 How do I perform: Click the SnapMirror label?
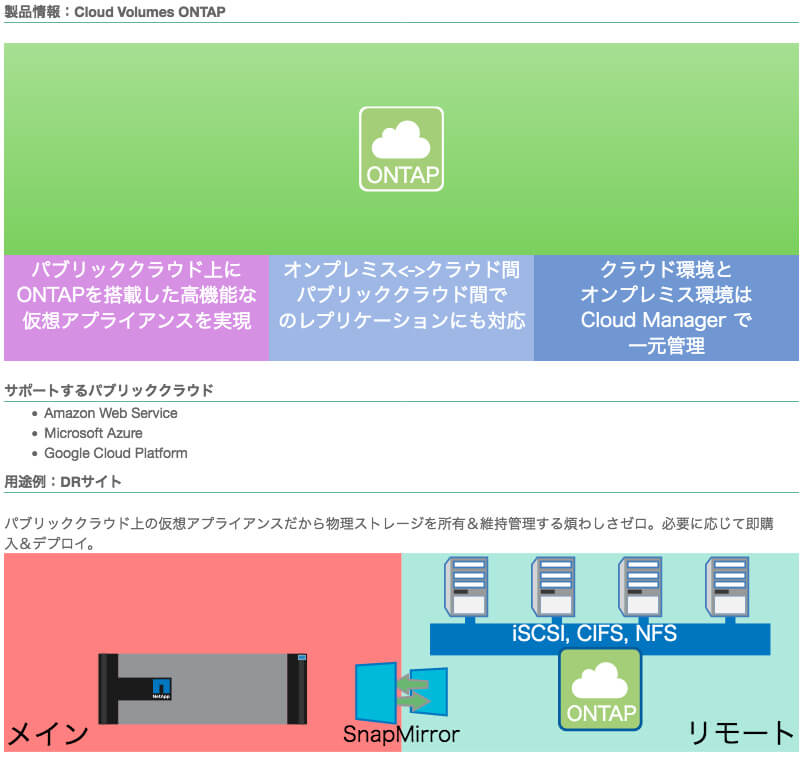pos(402,734)
